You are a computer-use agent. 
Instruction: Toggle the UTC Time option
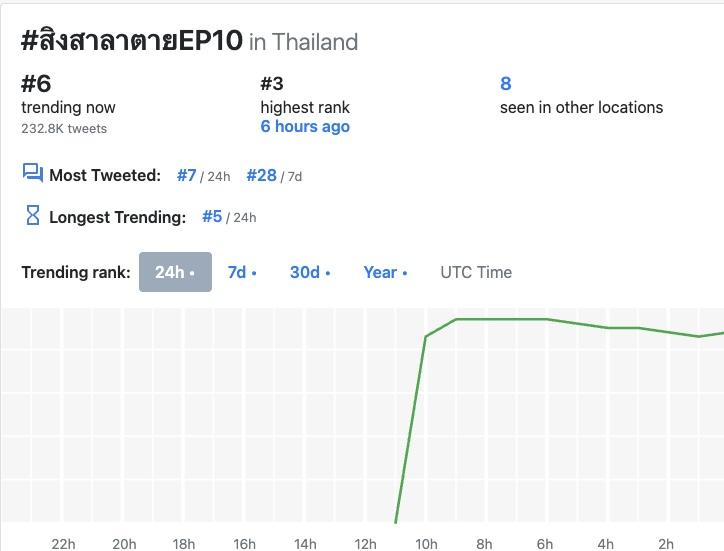click(476, 272)
